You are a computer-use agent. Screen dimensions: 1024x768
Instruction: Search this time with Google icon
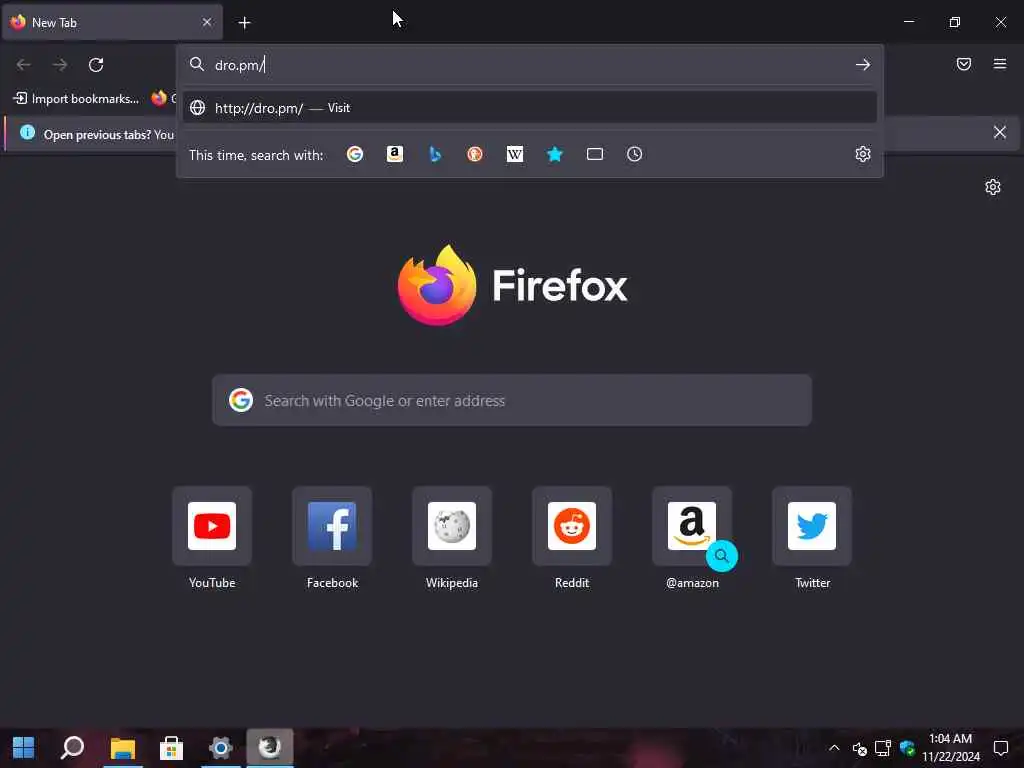[x=355, y=154]
